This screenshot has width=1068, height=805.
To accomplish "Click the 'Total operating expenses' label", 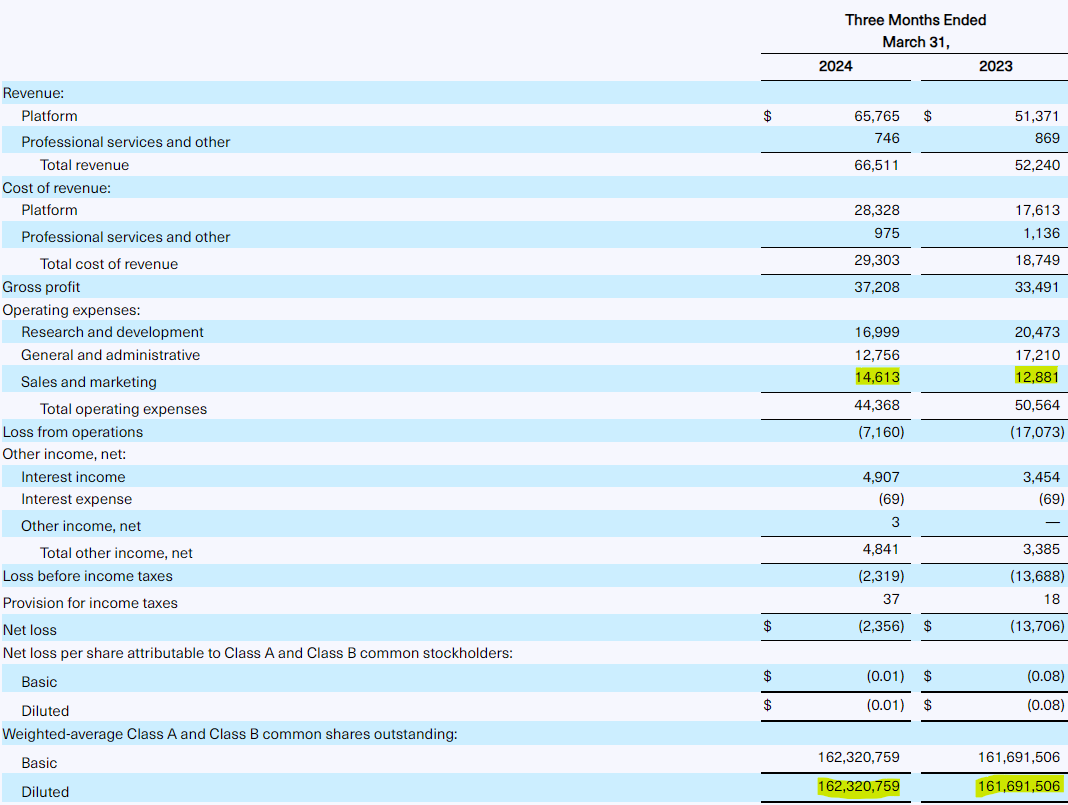I will point(123,409).
